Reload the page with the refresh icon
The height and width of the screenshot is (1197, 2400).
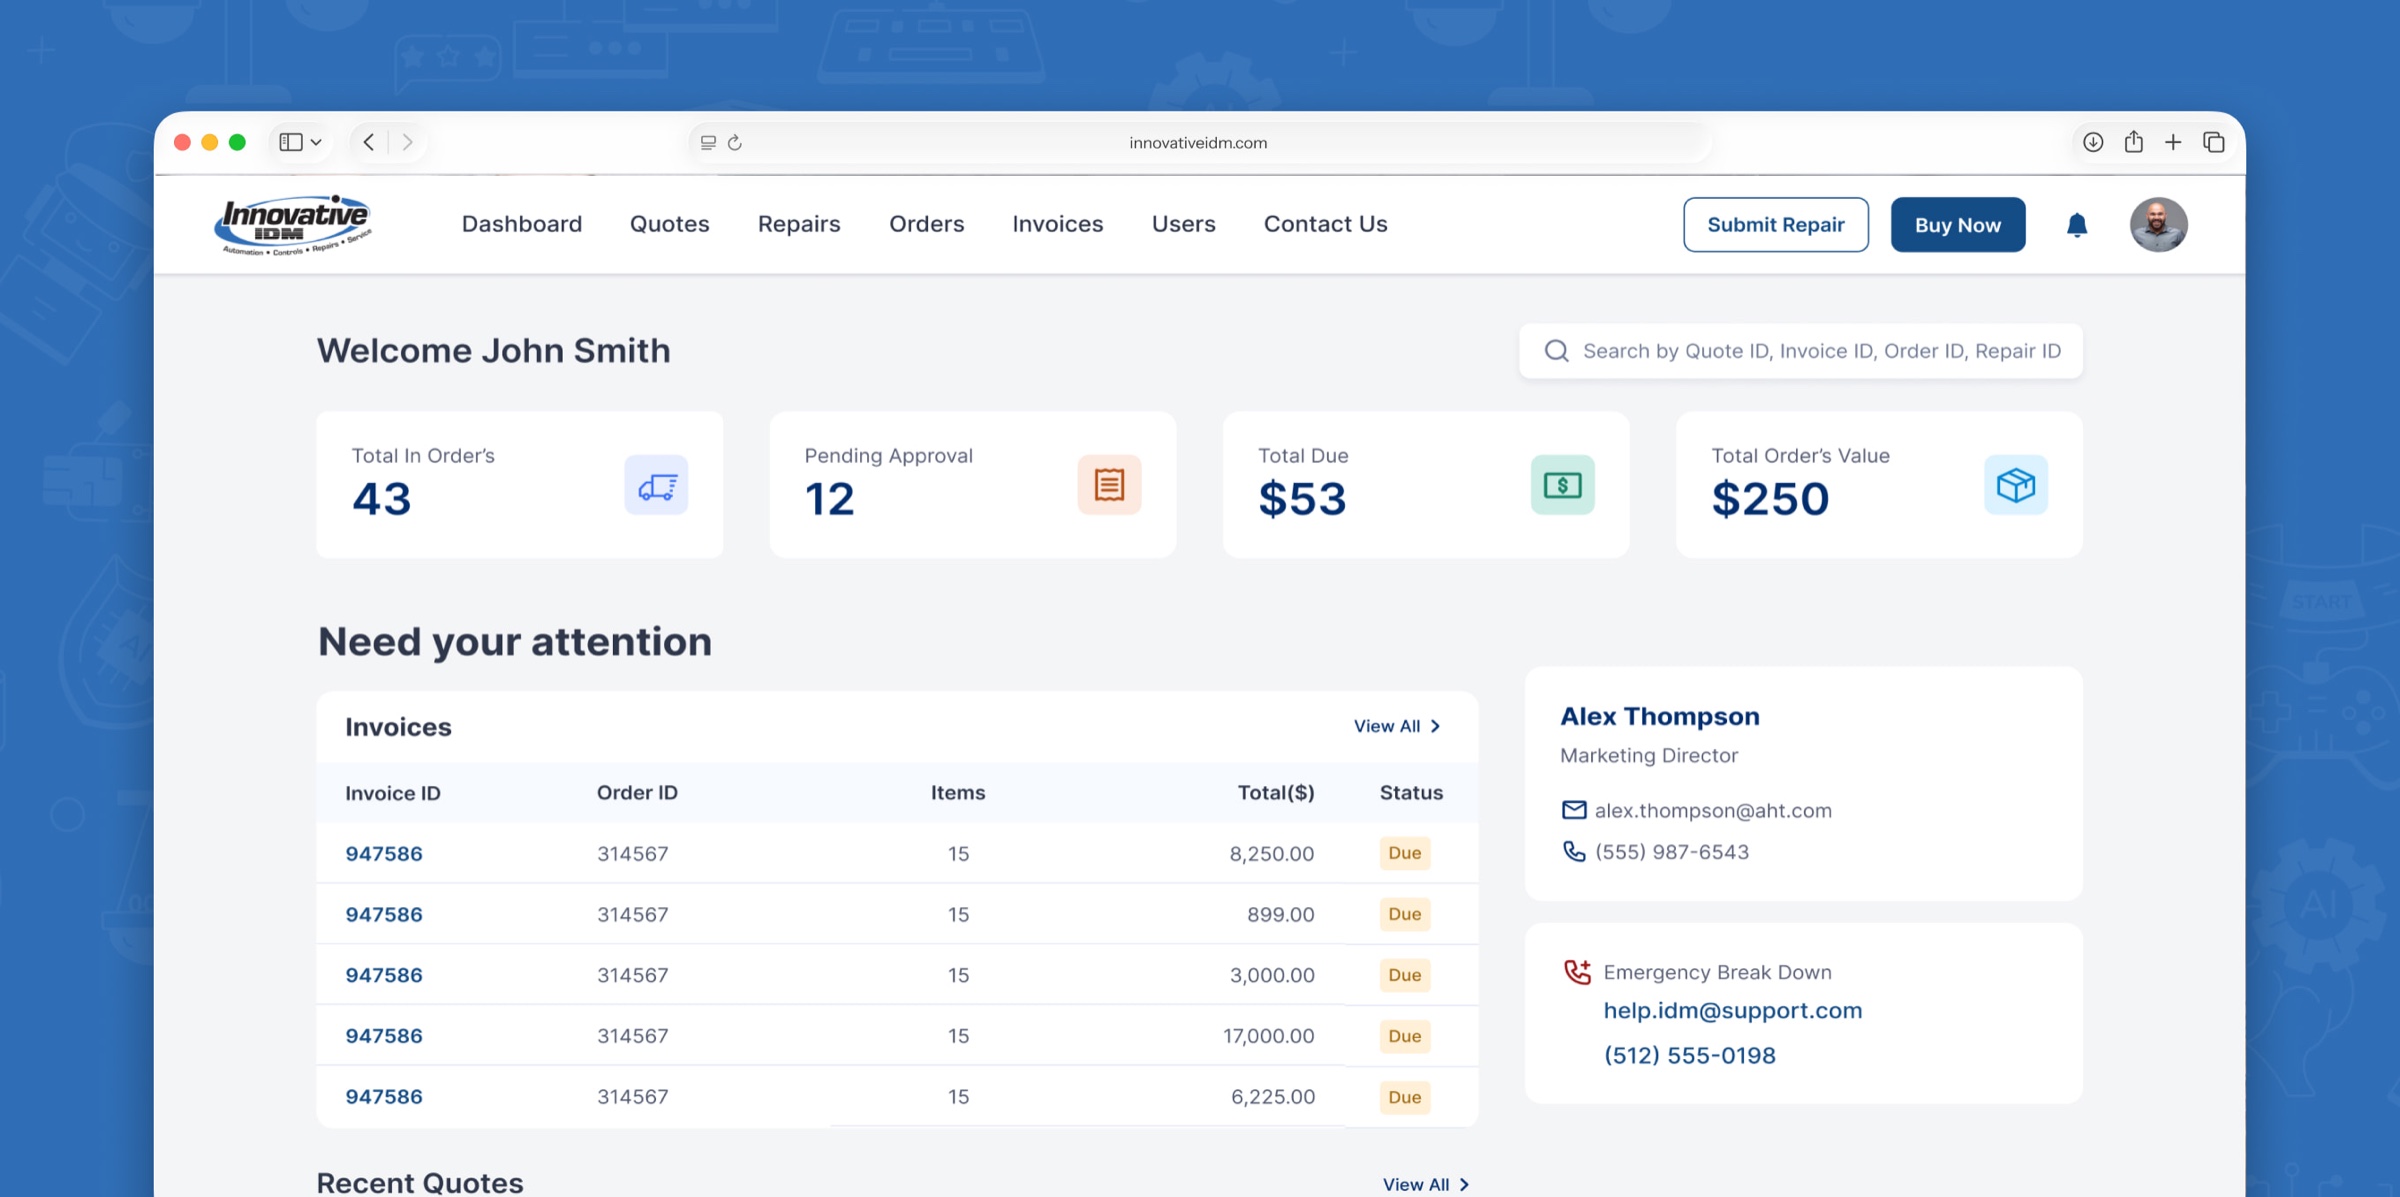click(735, 142)
